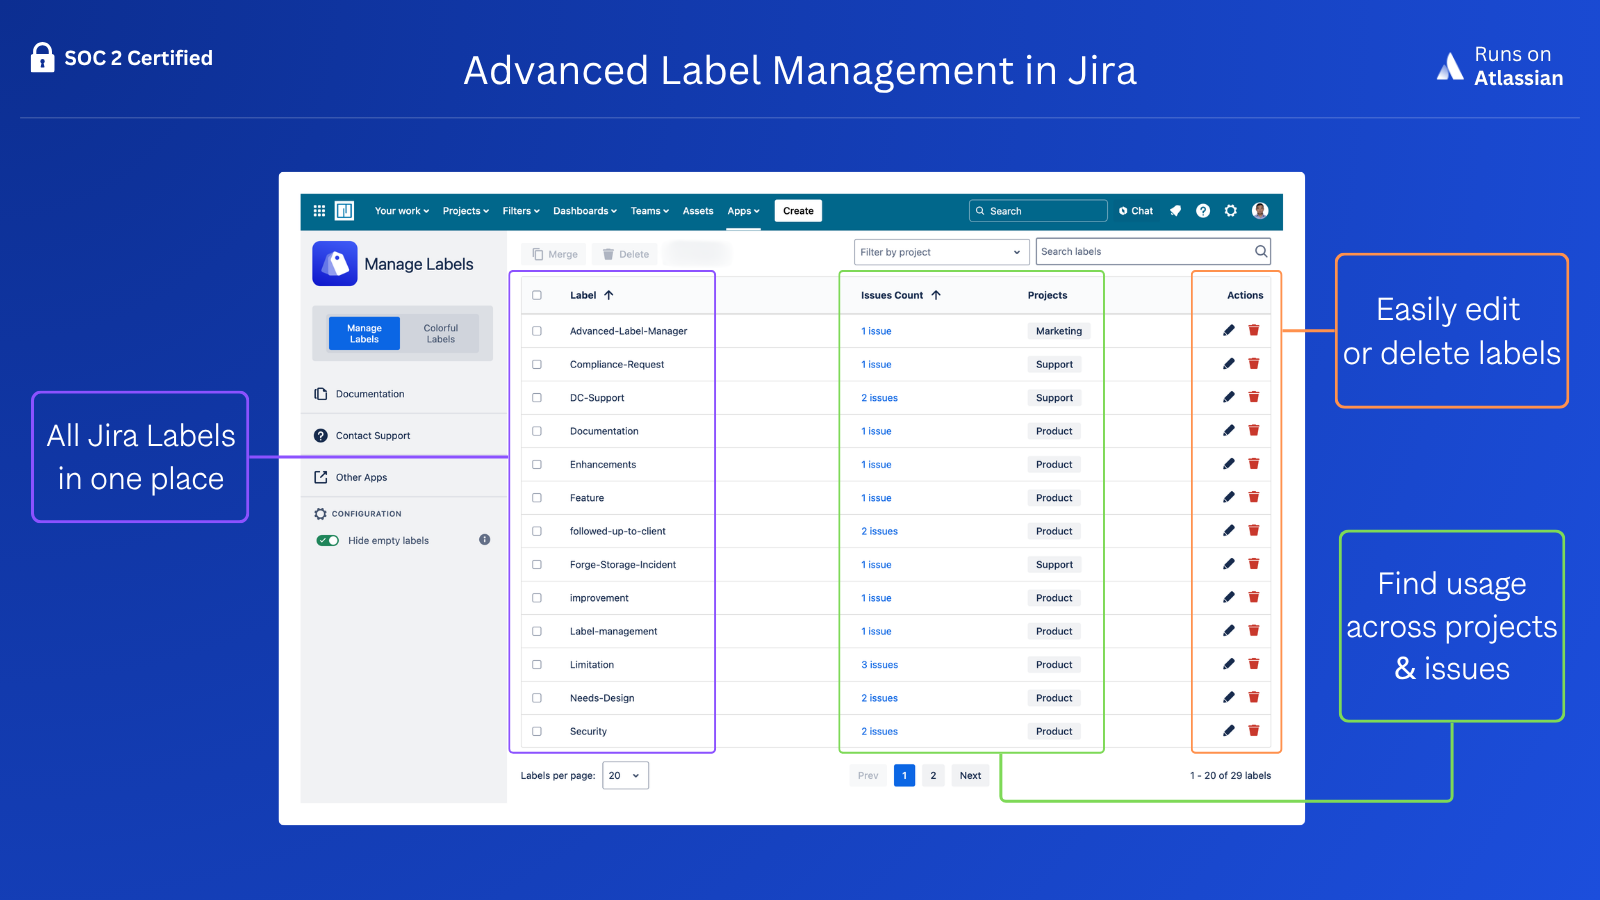This screenshot has height=900, width=1600.
Task: Delete the Advanced-Label-Manager label
Action: (1254, 331)
